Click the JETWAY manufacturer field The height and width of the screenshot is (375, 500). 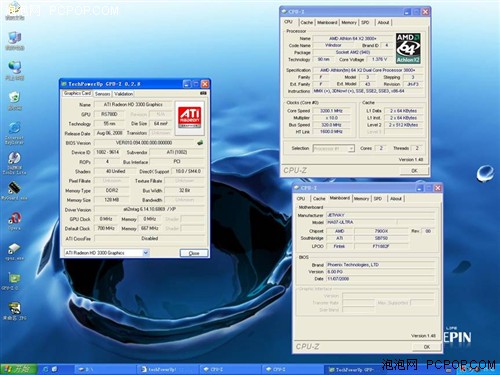[x=380, y=215]
